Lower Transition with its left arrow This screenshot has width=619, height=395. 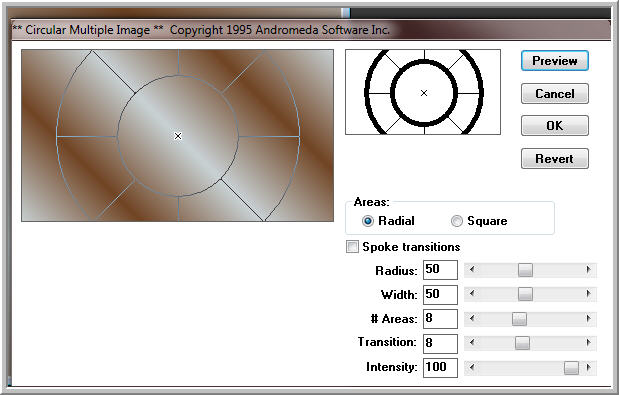tap(472, 343)
